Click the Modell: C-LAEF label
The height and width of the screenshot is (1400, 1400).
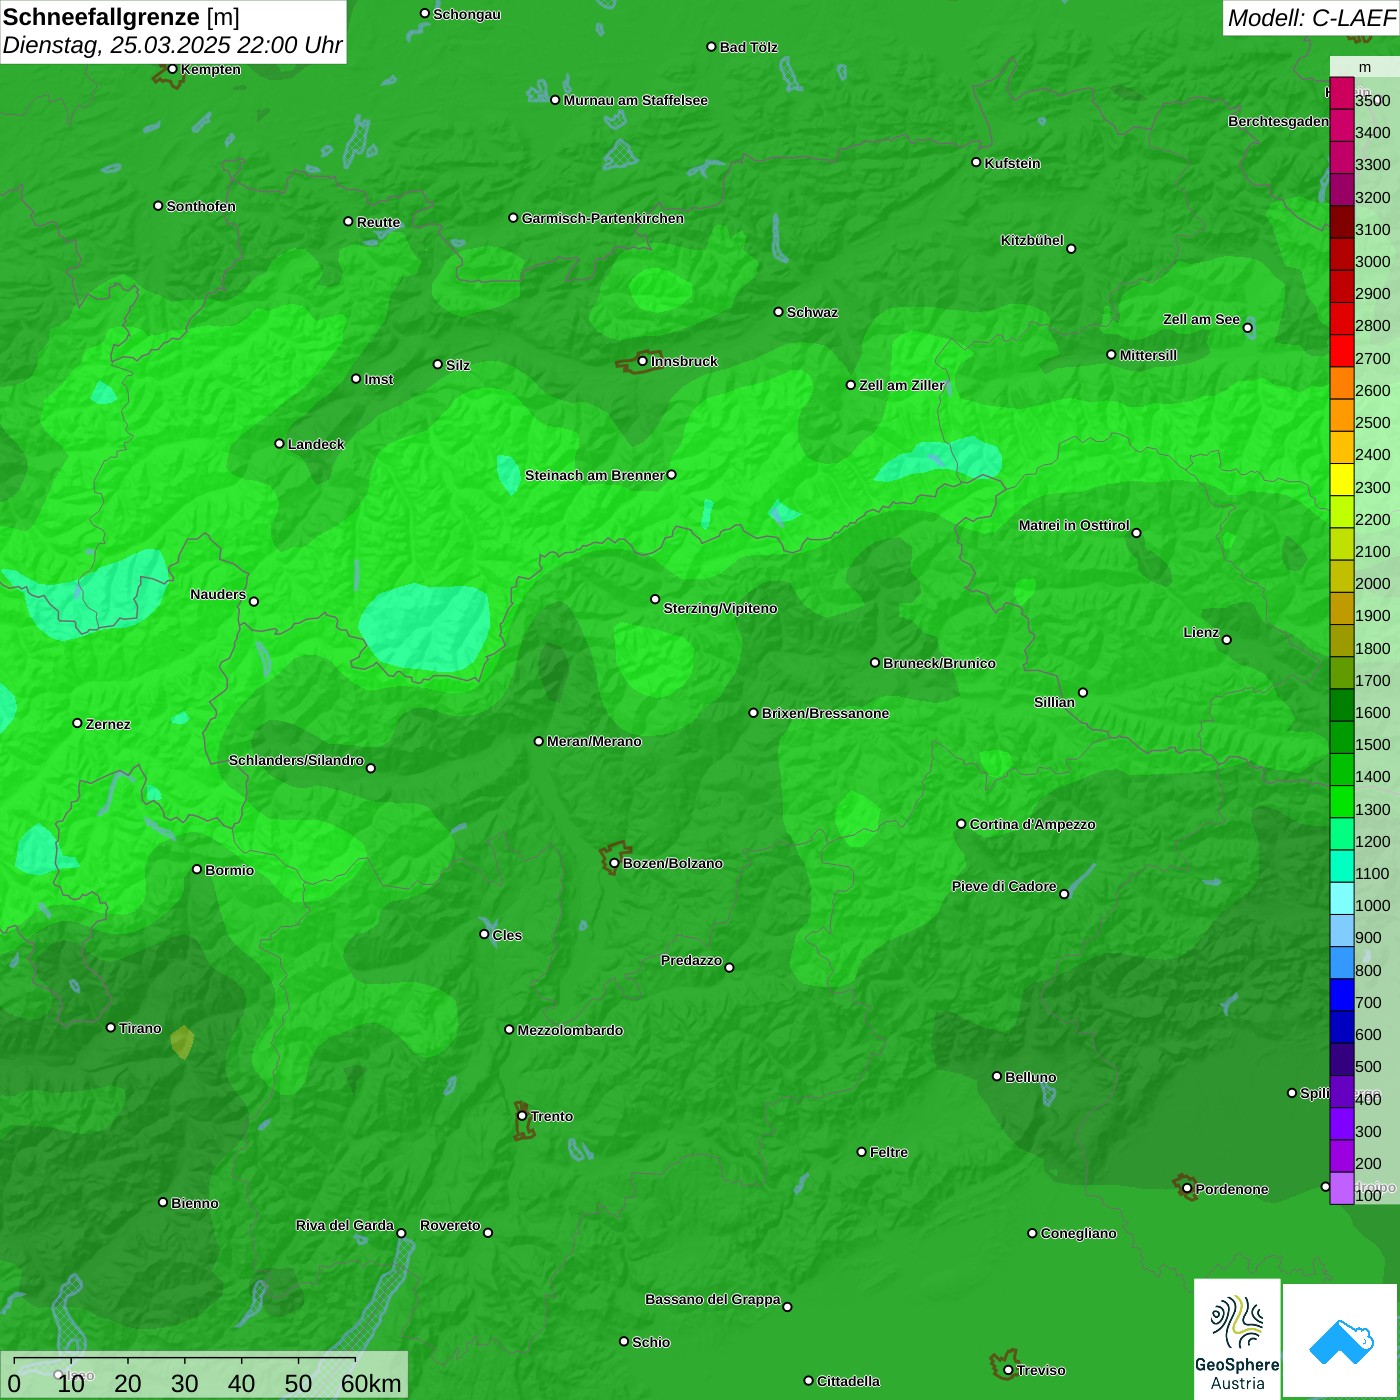click(x=1311, y=17)
